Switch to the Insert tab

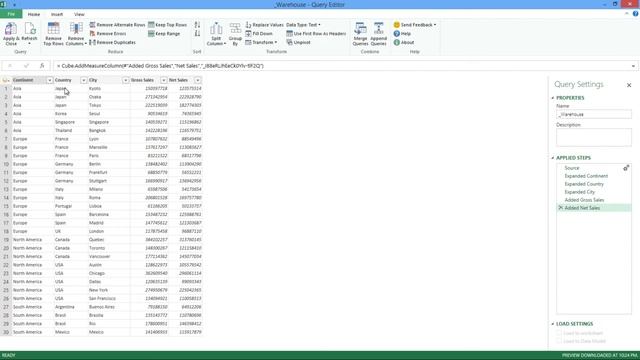coord(57,14)
